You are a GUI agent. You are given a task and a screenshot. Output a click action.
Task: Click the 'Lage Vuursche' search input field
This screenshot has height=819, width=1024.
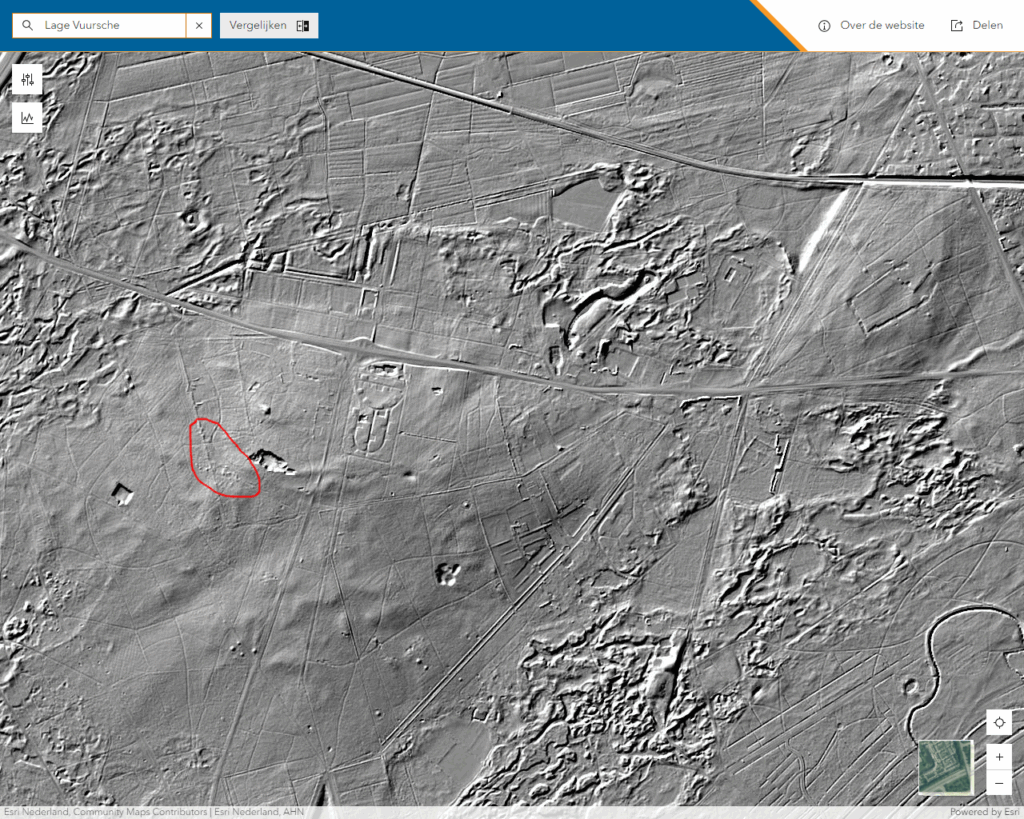pos(110,26)
